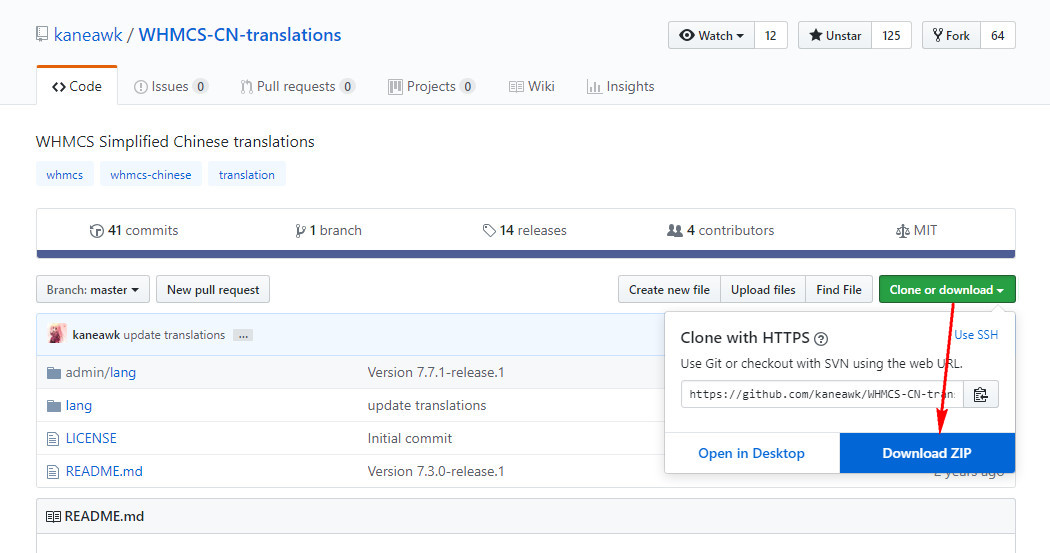Click the LICENSE file icon
1050x553 pixels.
point(54,438)
